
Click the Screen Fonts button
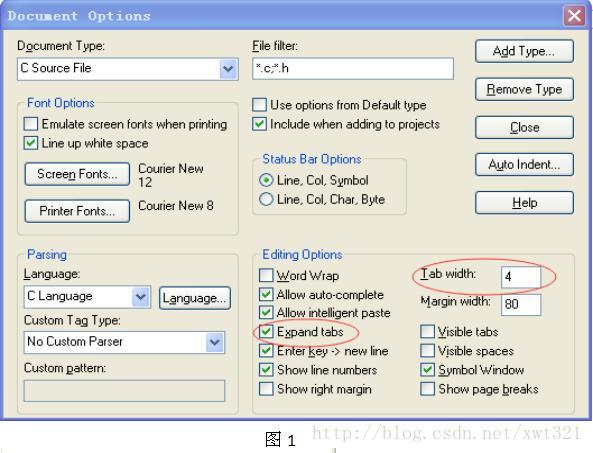tap(77, 174)
